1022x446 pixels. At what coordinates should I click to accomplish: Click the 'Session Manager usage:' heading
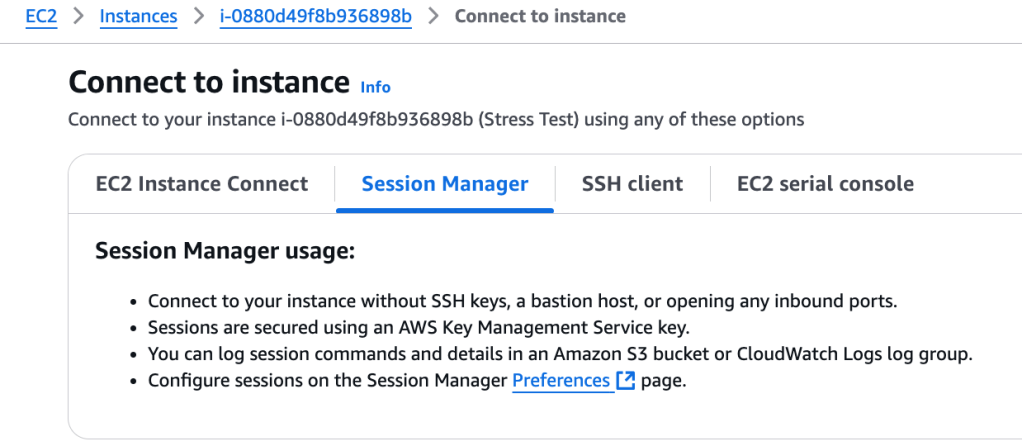tap(225, 251)
